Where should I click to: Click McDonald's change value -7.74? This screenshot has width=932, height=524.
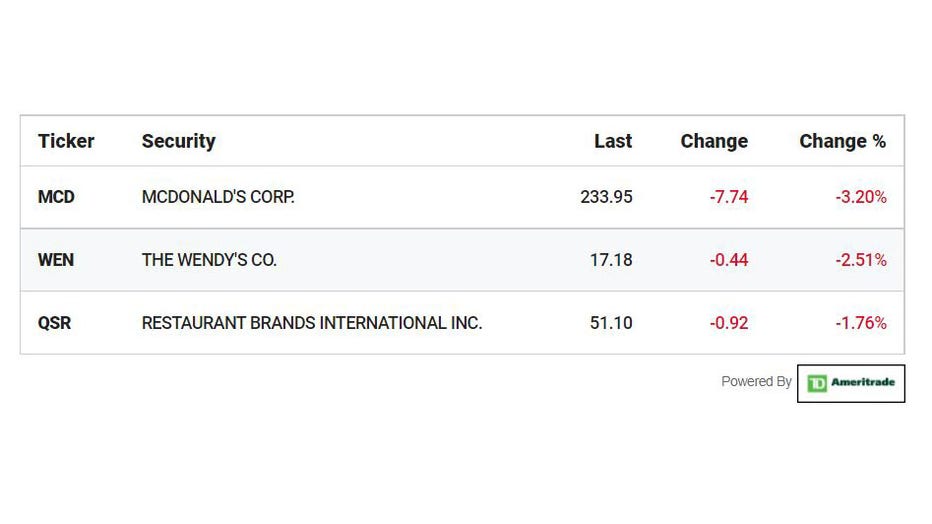[728, 197]
